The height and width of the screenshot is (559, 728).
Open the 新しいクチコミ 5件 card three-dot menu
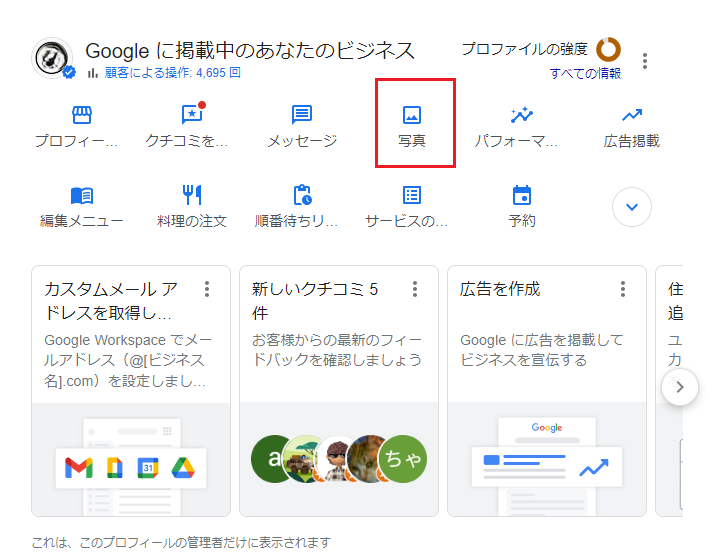[x=415, y=289]
